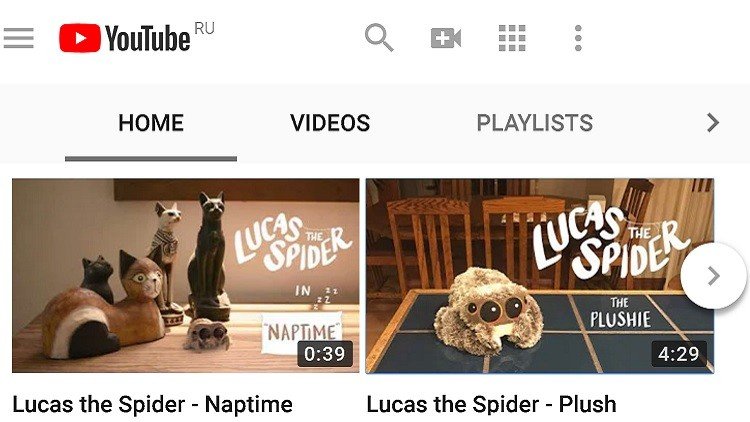The width and height of the screenshot is (750, 422).
Task: Open the Lucas the Spider - Plush title
Action: (491, 405)
